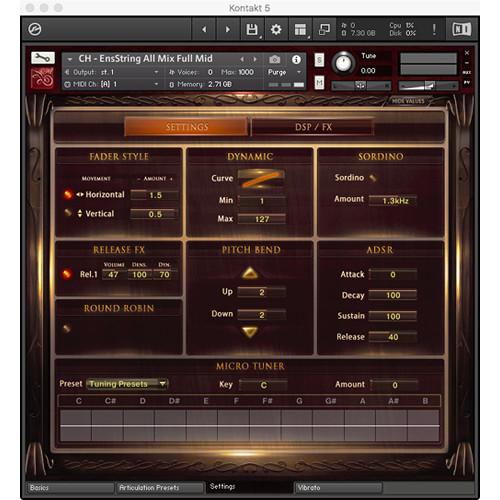
Task: Toggle the minimized view window icon
Action: tap(324, 30)
